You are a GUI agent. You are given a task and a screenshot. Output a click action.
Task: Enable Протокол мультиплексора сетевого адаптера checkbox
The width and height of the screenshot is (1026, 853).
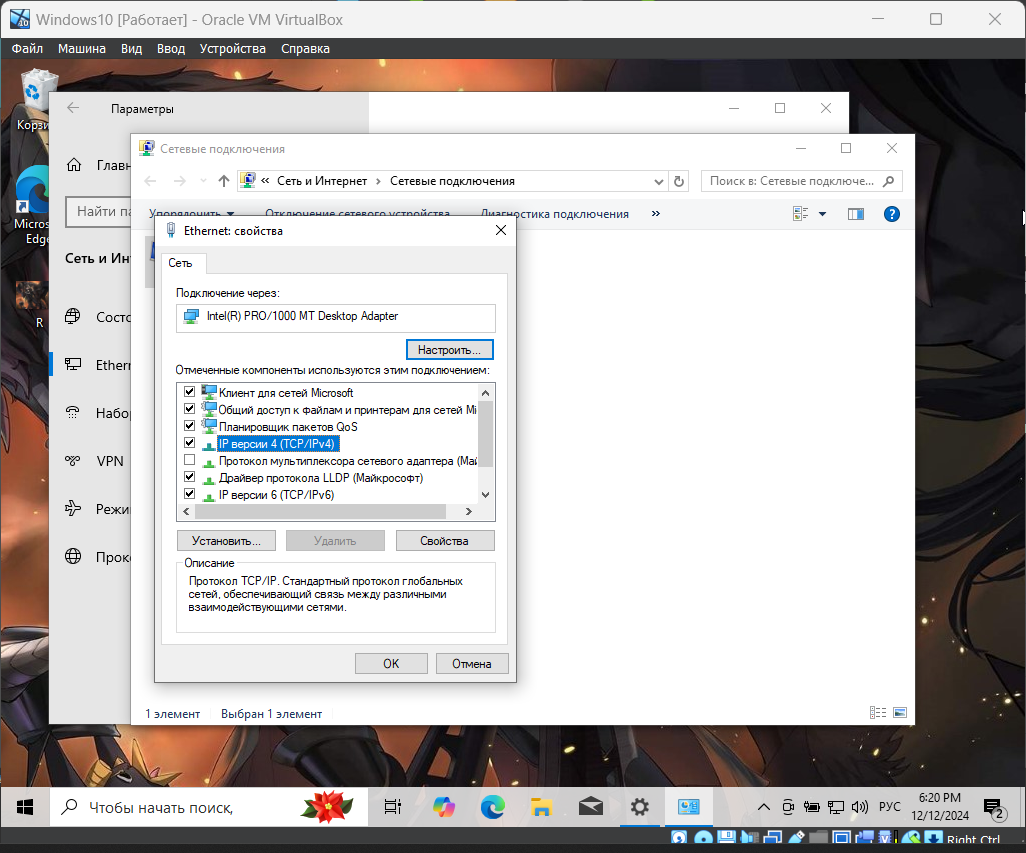click(189, 460)
